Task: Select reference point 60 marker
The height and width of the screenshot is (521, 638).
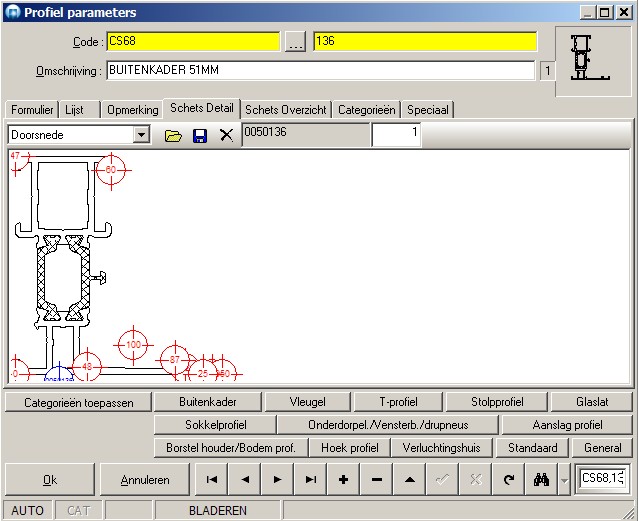Action: click(x=111, y=170)
